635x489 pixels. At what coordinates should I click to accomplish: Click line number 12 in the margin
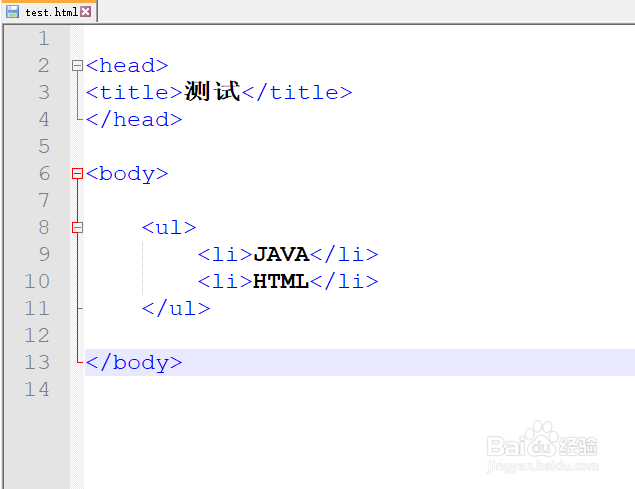pos(37,335)
